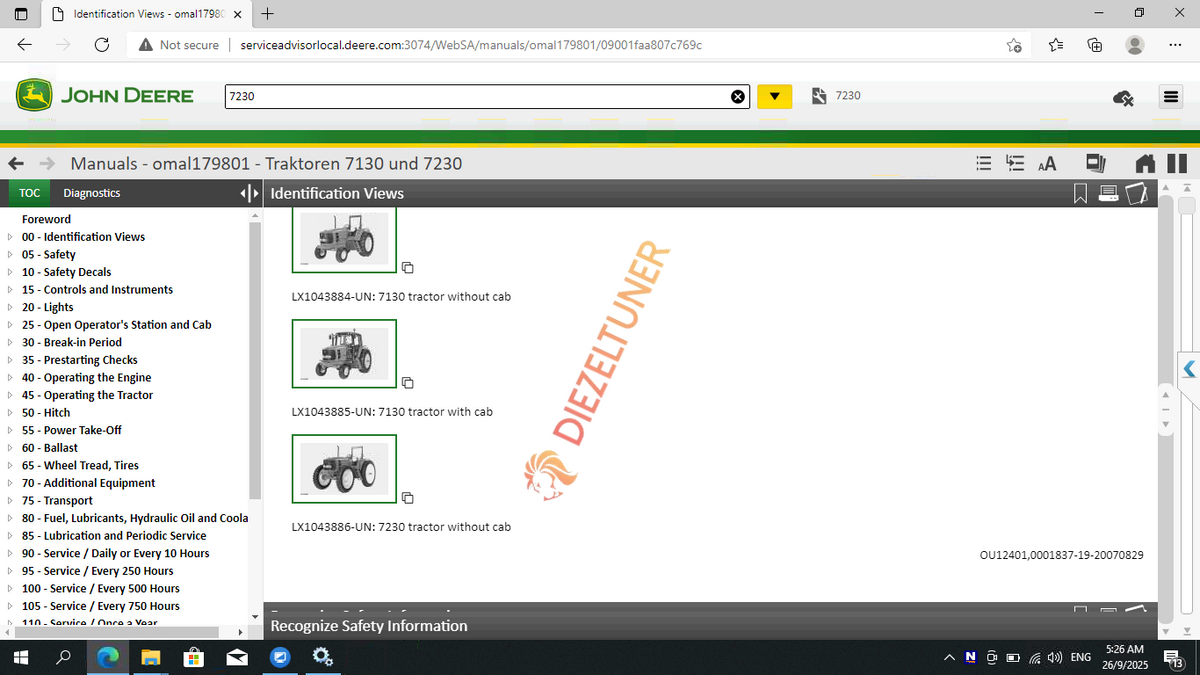Expand 60 - Ballast tree node
1200x675 pixels.
tap(10, 448)
